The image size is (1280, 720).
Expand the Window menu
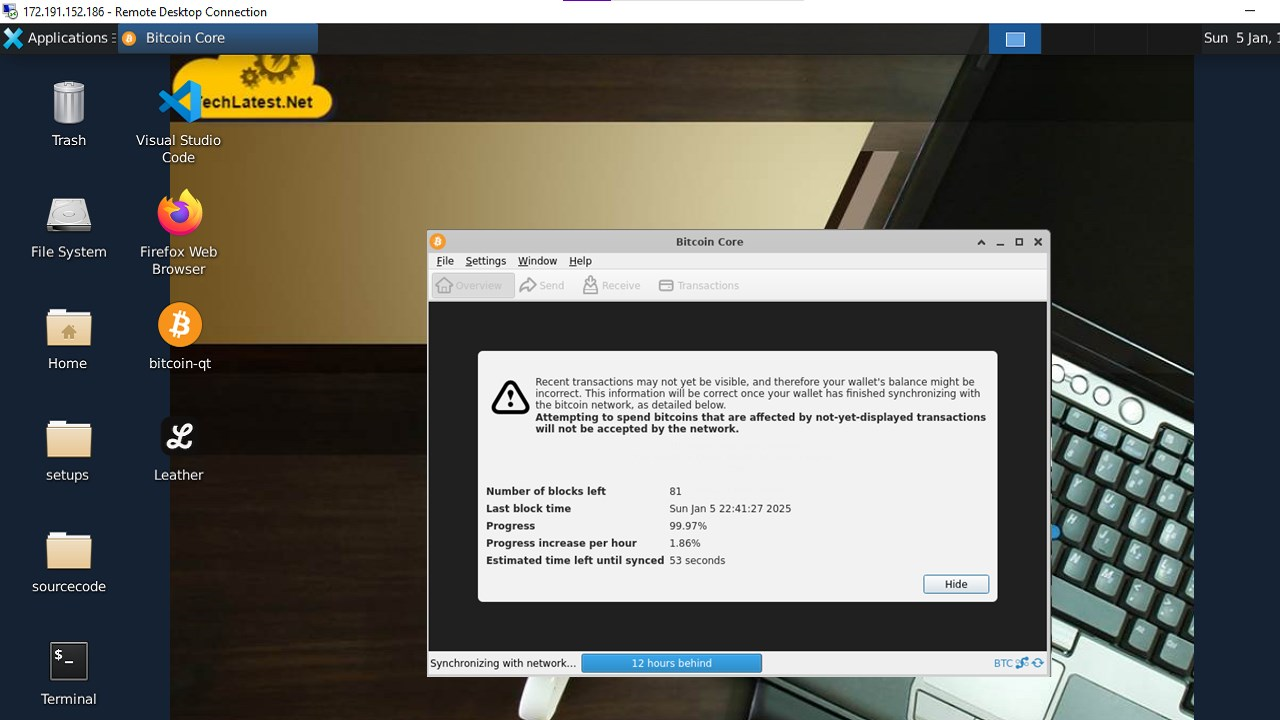(537, 261)
